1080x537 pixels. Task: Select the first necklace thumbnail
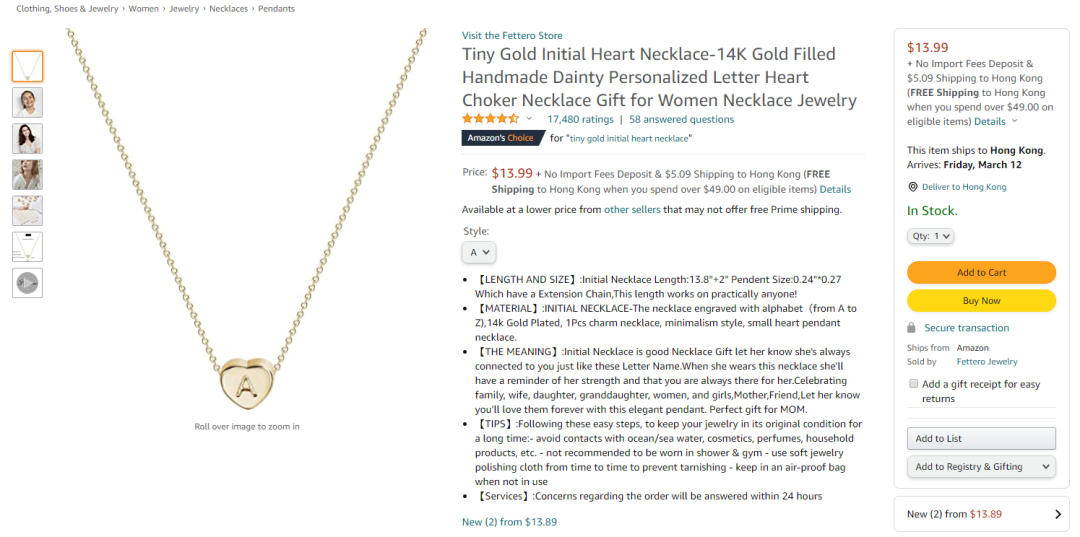(x=27, y=67)
